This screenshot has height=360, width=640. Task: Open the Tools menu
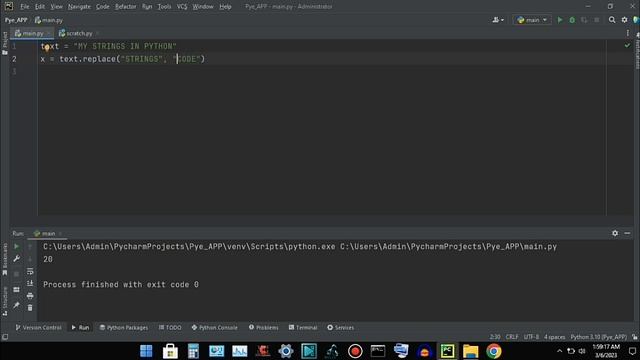[x=164, y=7]
